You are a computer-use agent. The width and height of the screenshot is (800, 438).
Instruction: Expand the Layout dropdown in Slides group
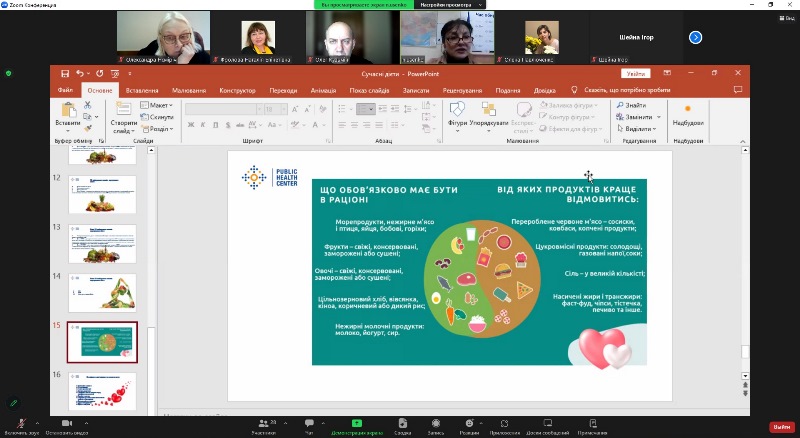[x=157, y=105]
